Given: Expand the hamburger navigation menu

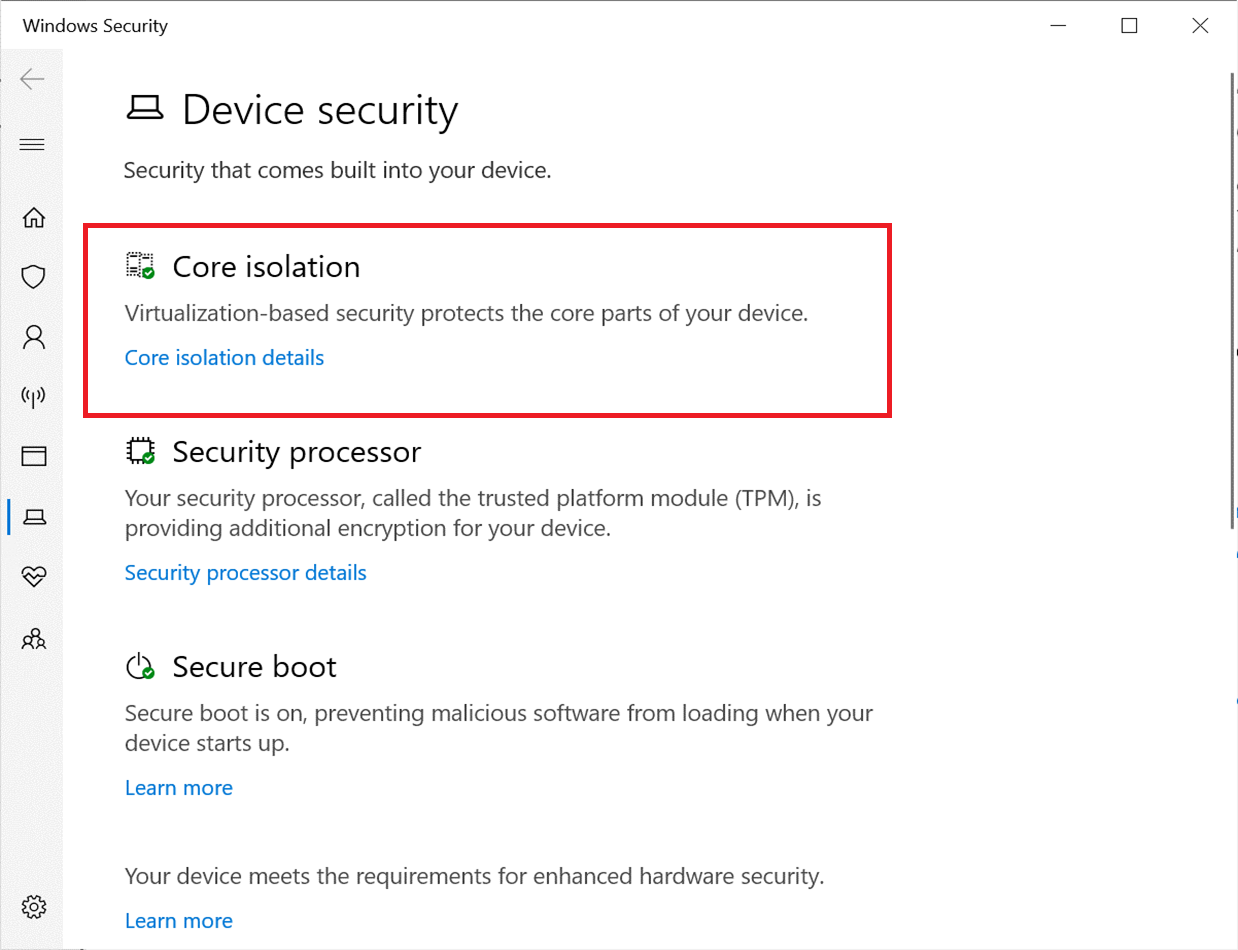Looking at the screenshot, I should point(32,145).
